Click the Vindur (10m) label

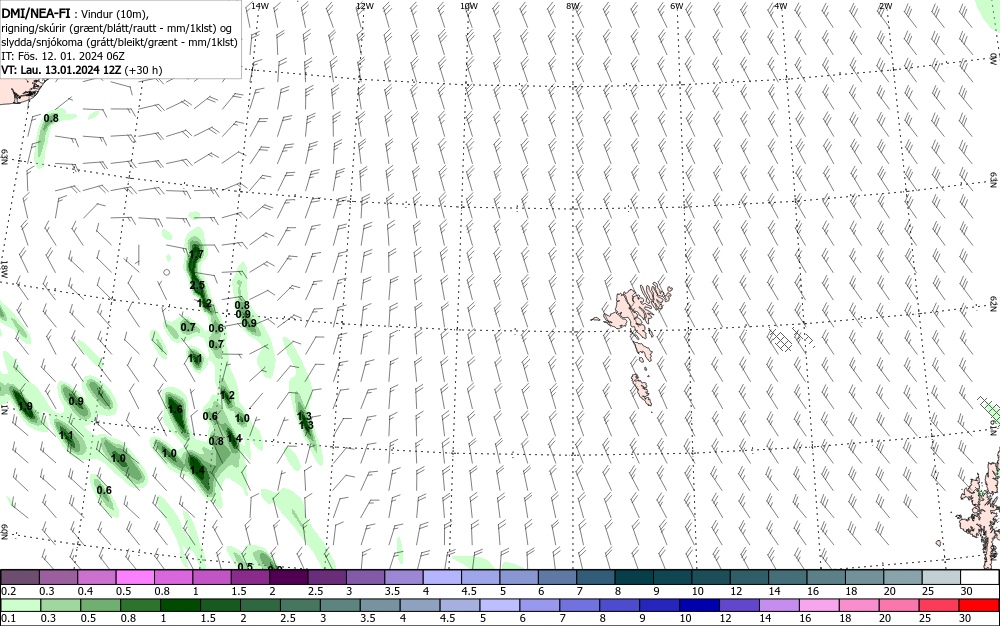click(114, 14)
